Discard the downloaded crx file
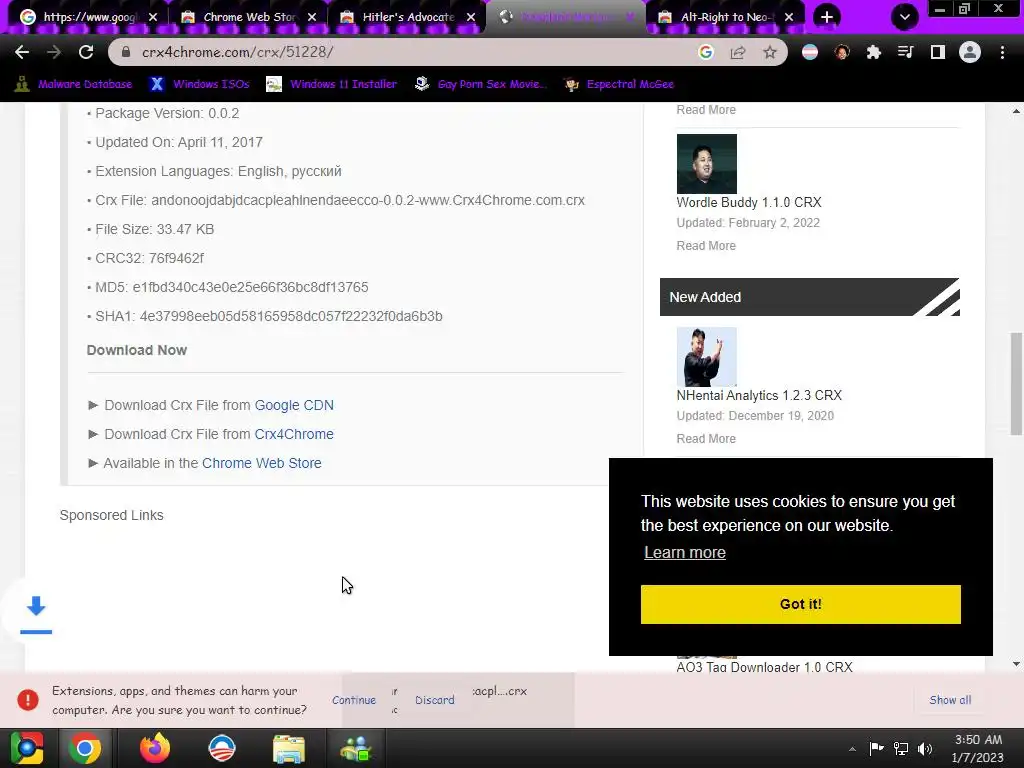This screenshot has width=1024, height=768. tap(434, 700)
